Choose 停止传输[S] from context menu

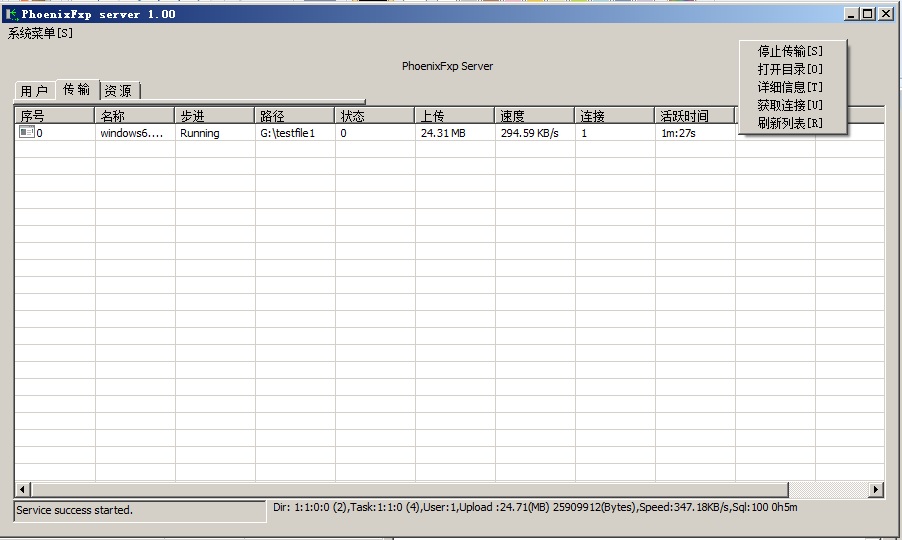pyautogui.click(x=790, y=51)
